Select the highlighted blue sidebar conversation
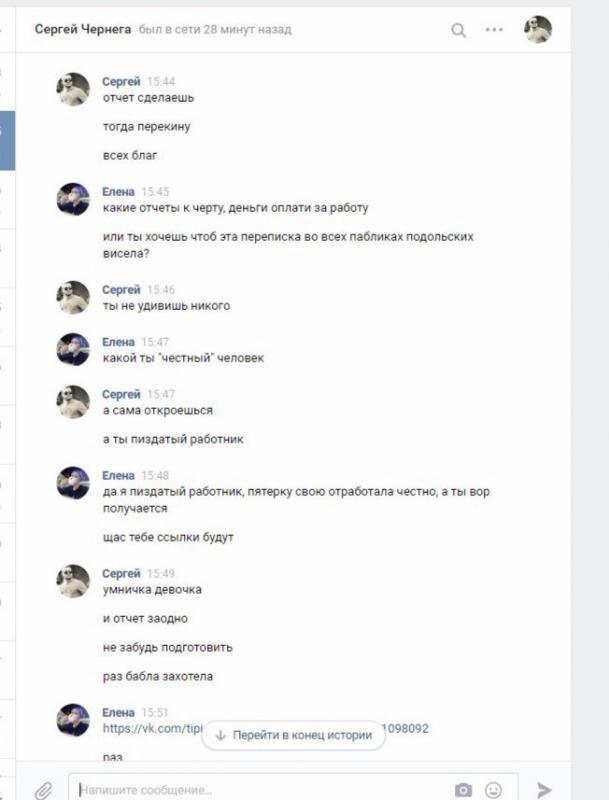Screen dimensions: 609x800 click(7, 140)
